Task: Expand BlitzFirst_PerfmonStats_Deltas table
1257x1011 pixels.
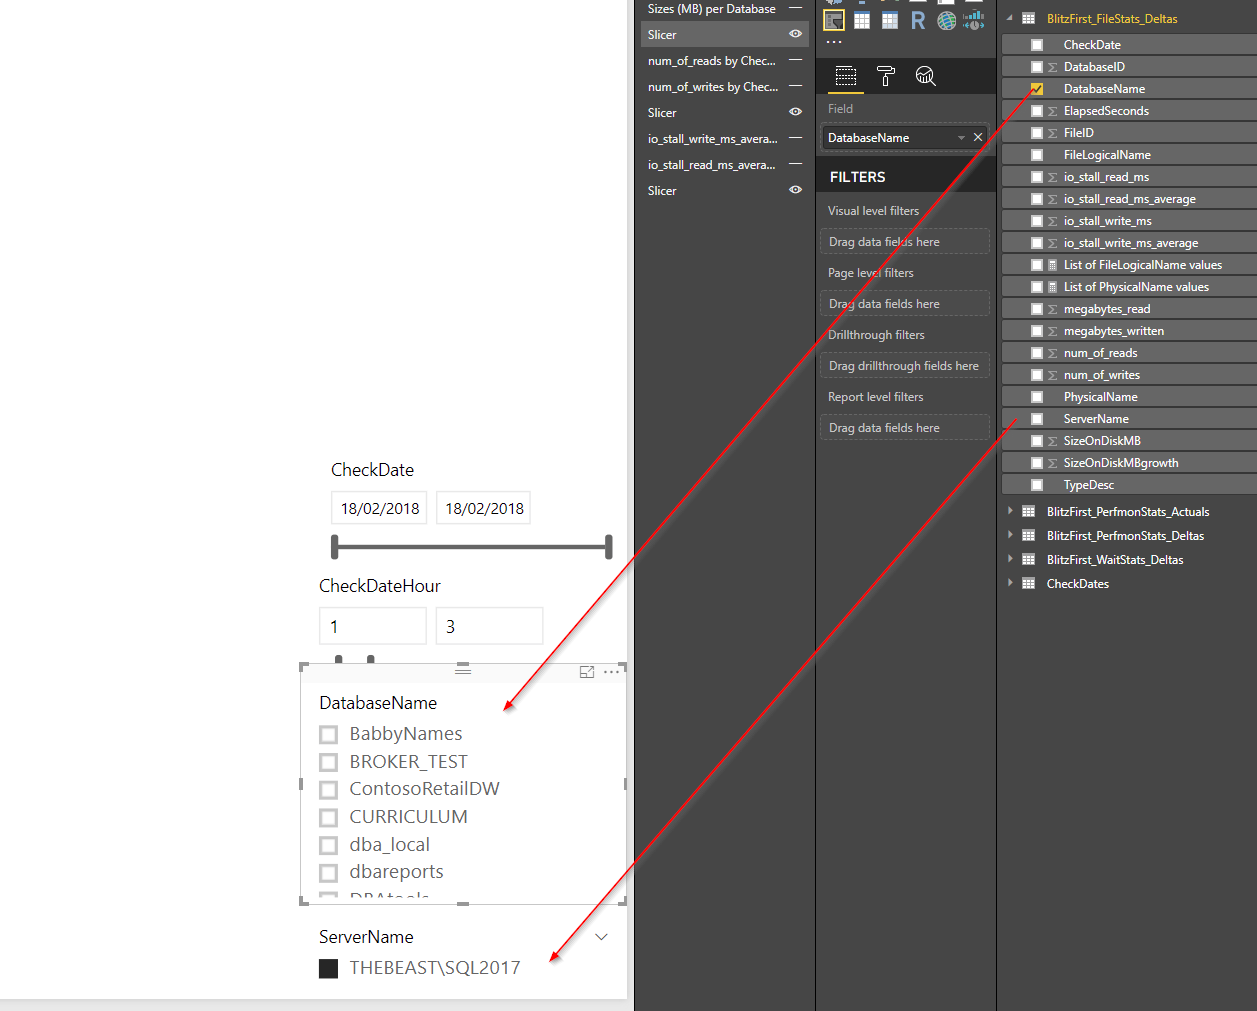Action: pyautogui.click(x=1010, y=535)
